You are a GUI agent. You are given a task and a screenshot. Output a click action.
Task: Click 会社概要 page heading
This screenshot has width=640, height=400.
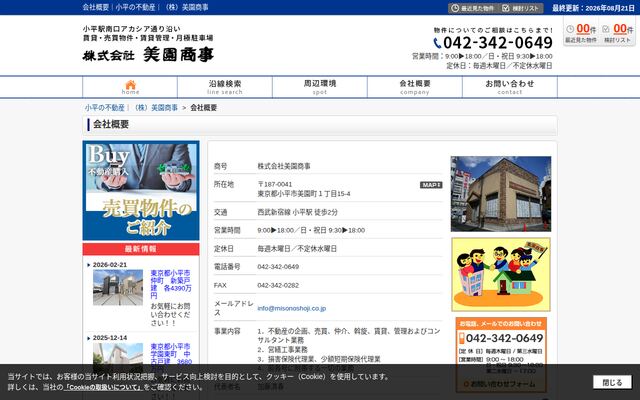point(111,124)
